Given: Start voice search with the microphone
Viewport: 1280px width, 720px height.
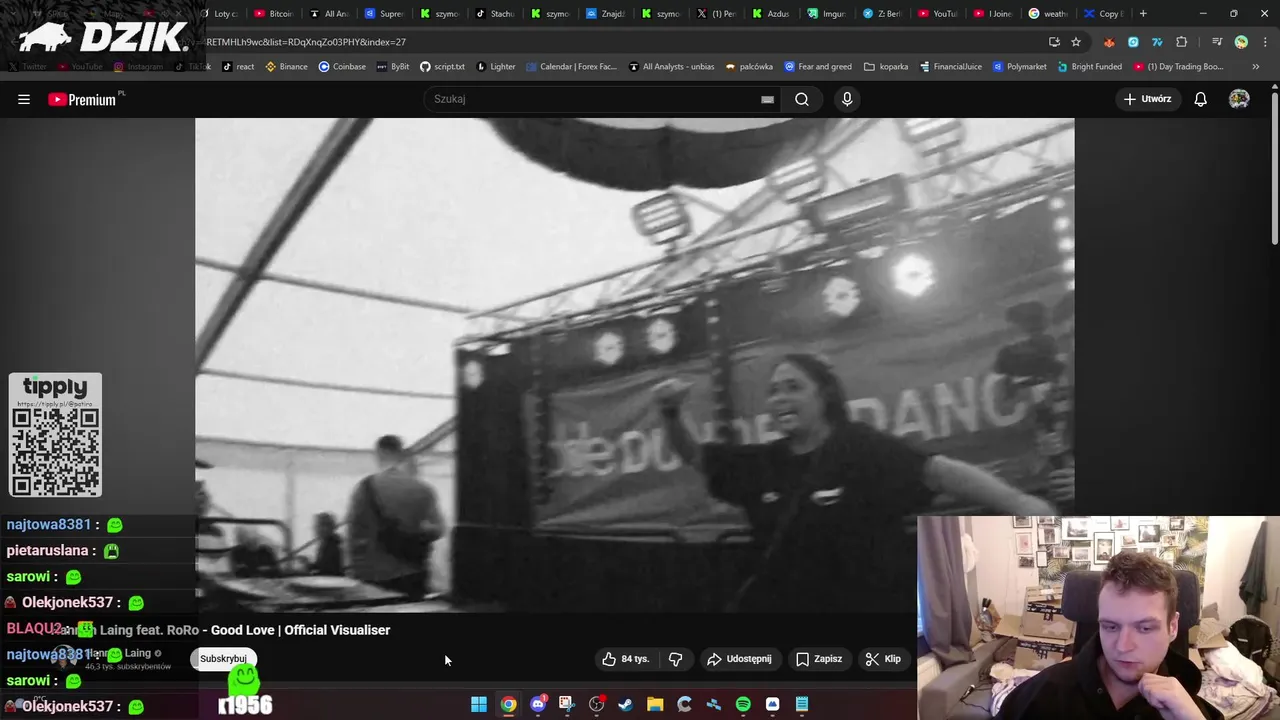Looking at the screenshot, I should (847, 99).
